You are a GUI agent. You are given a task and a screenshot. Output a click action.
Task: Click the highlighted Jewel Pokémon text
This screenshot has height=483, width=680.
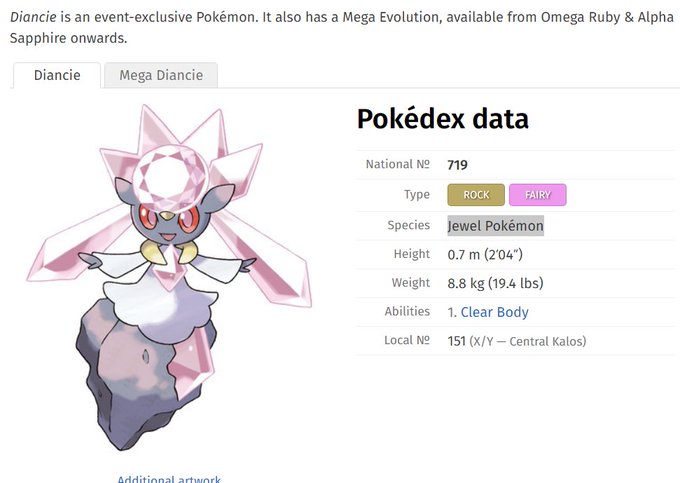(495, 226)
